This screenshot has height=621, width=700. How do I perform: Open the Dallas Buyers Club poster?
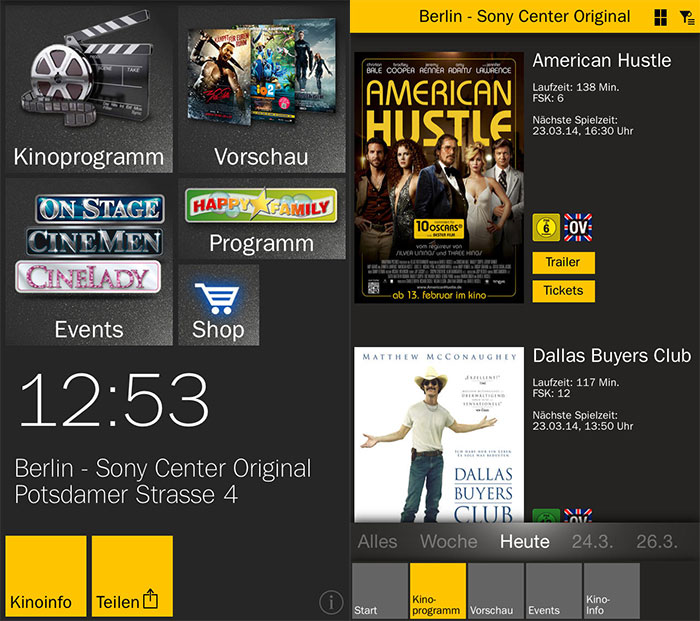[x=439, y=434]
